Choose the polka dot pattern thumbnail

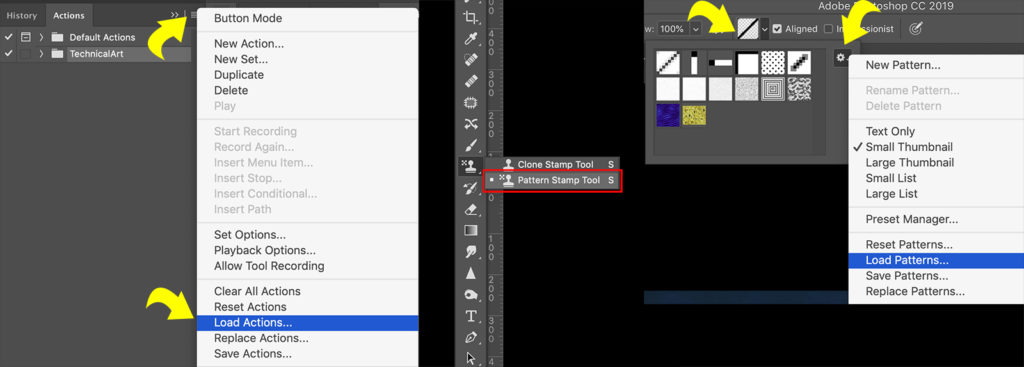pos(773,63)
